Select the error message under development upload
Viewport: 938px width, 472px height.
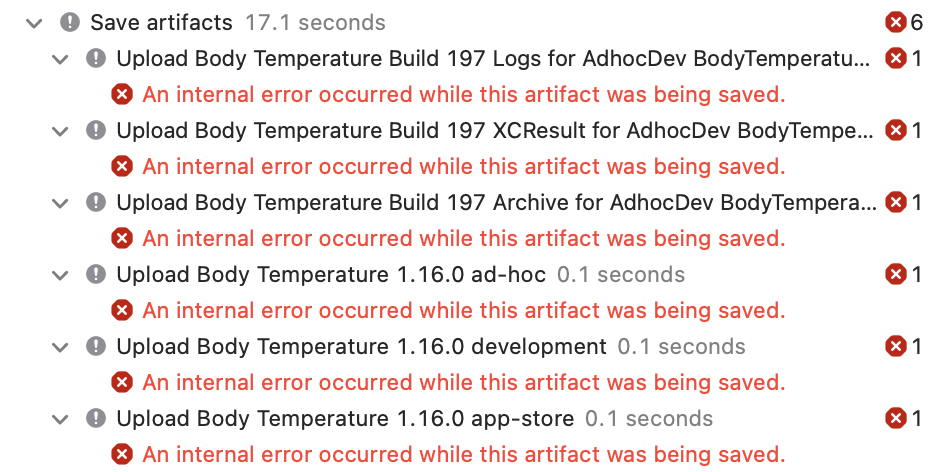(x=464, y=382)
